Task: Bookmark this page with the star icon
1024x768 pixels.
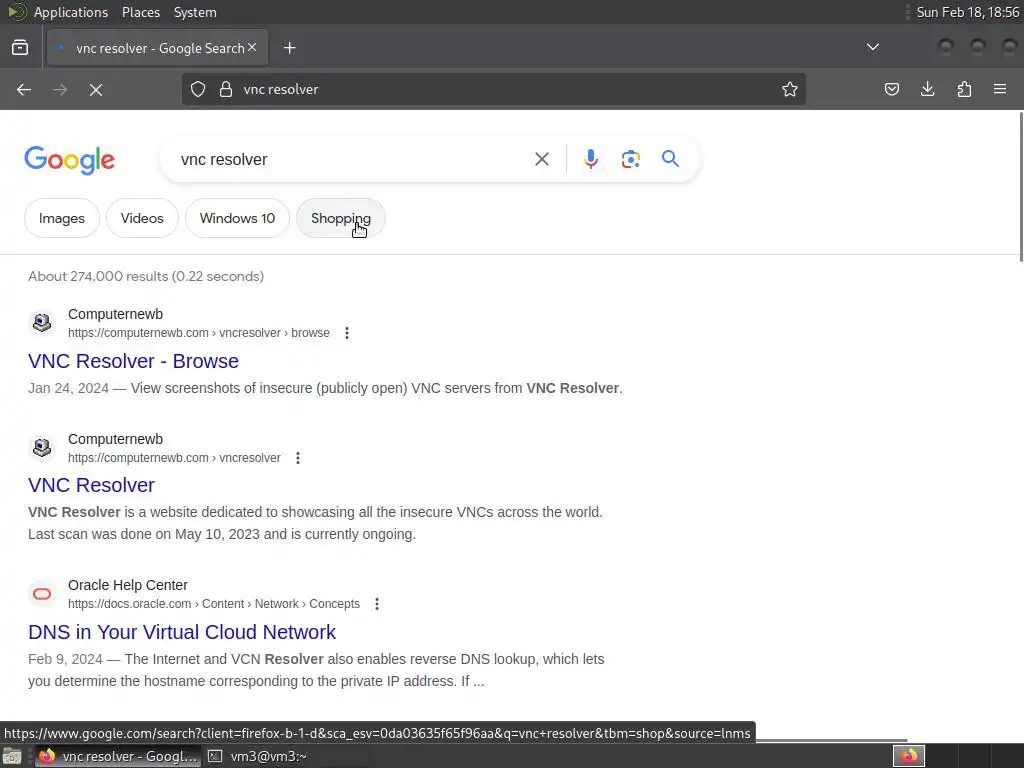Action: point(790,89)
